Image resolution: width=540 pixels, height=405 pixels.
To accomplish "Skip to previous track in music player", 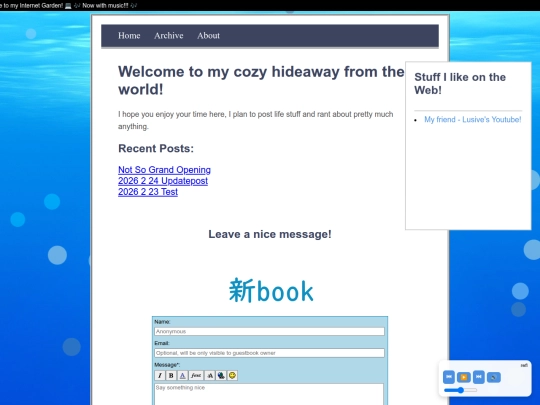I will coord(449,377).
